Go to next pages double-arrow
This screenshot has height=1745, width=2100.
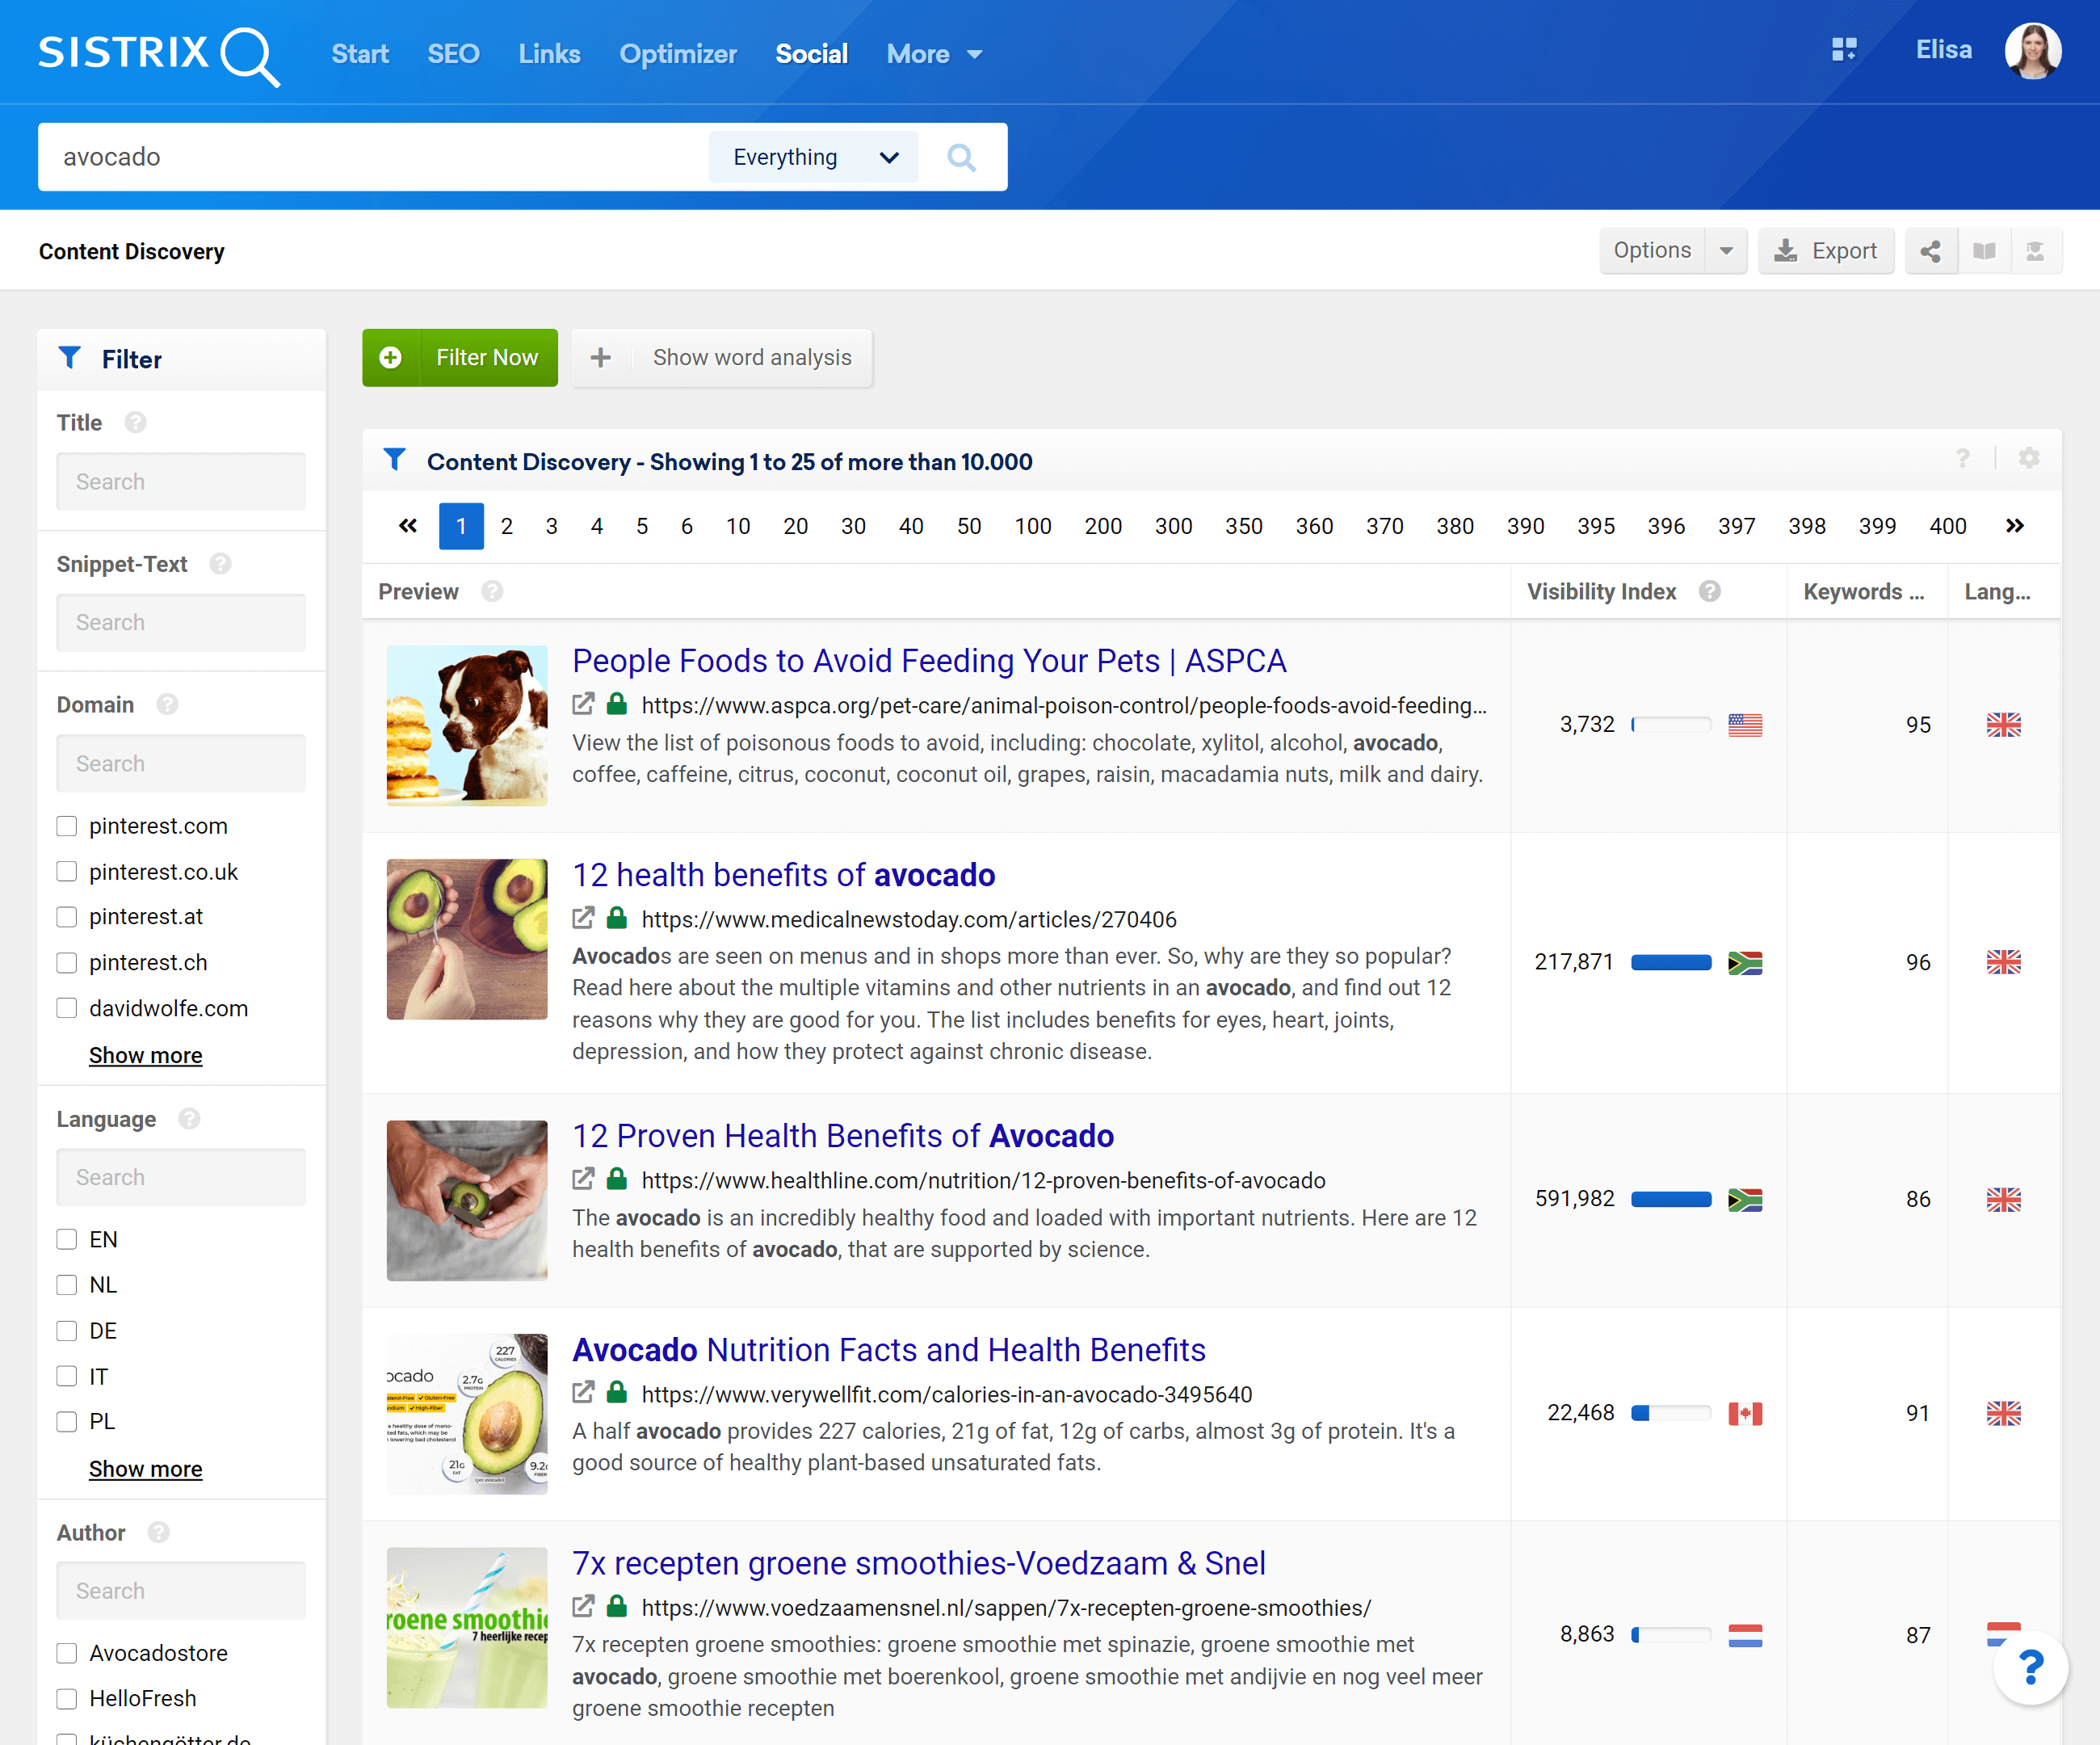click(2015, 526)
